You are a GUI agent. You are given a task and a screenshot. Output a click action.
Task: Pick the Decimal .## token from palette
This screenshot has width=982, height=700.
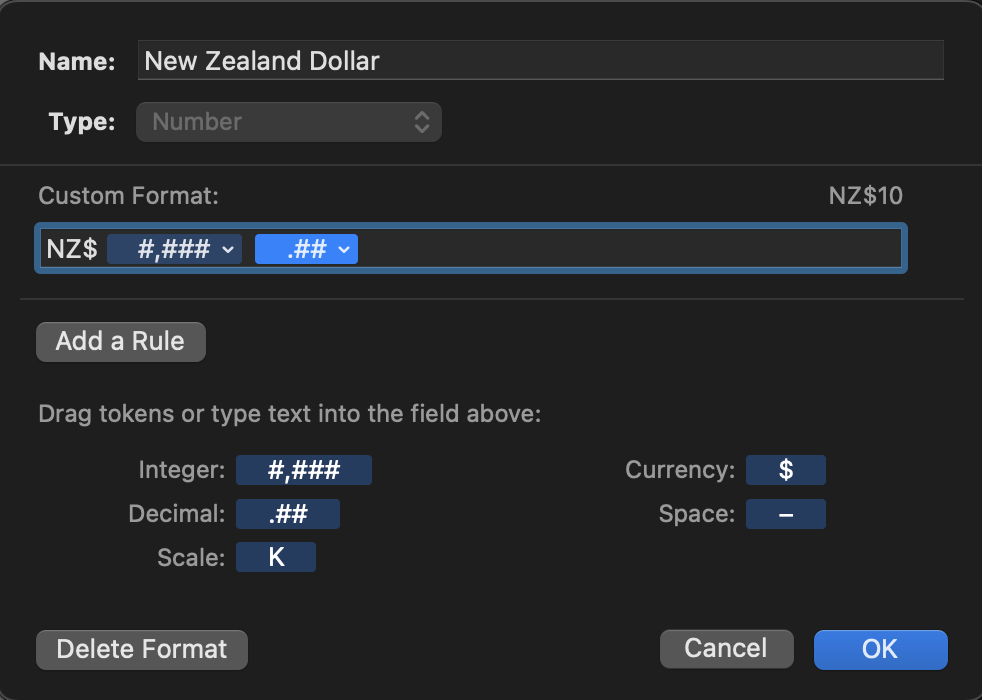pos(288,514)
